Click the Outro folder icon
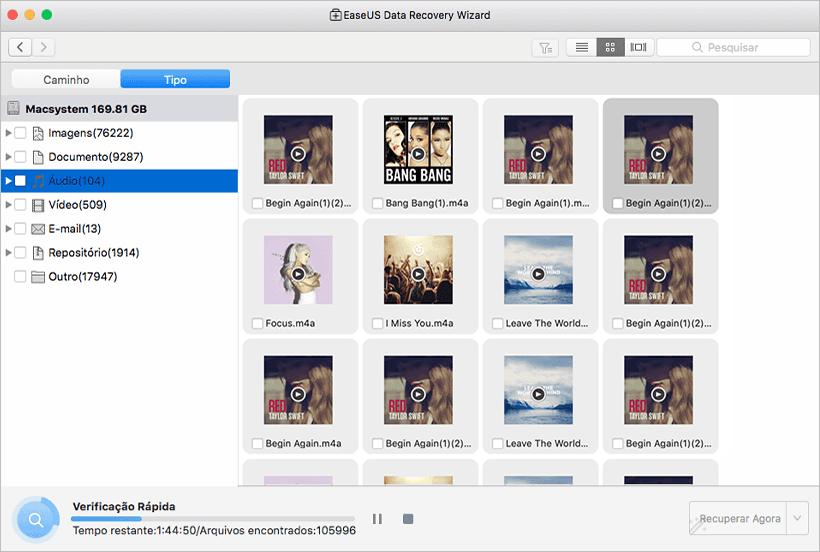Image resolution: width=820 pixels, height=552 pixels. [x=38, y=277]
